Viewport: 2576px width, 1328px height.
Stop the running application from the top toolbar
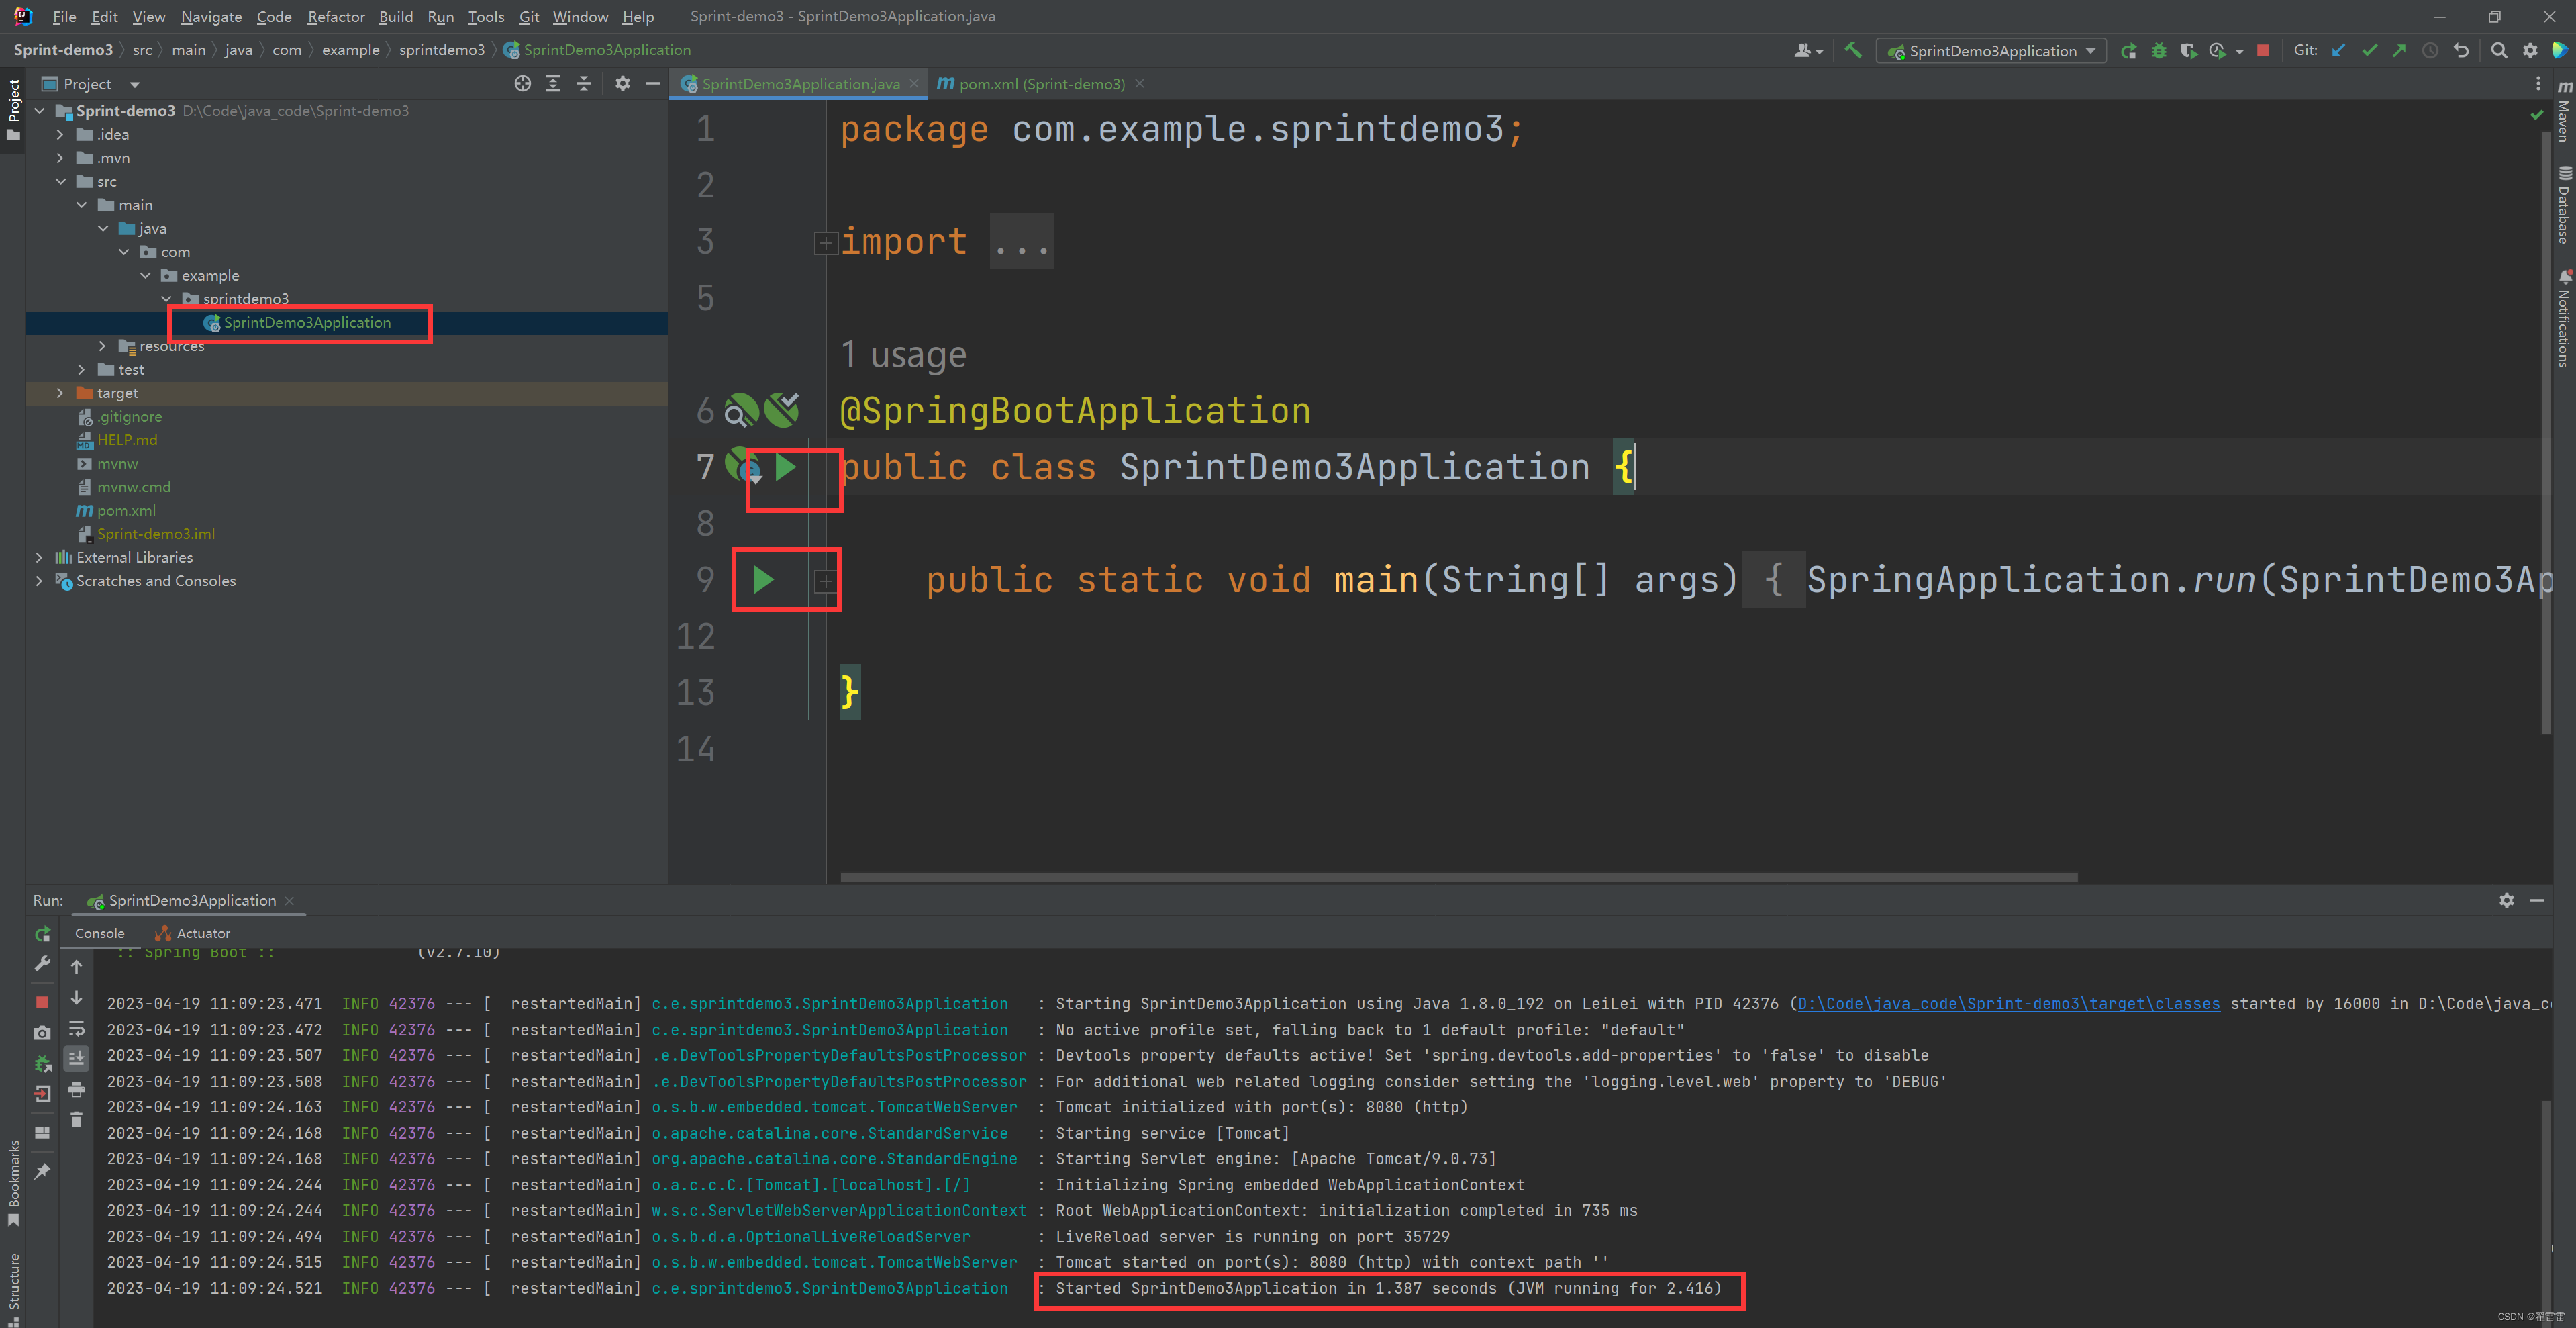click(x=2263, y=50)
